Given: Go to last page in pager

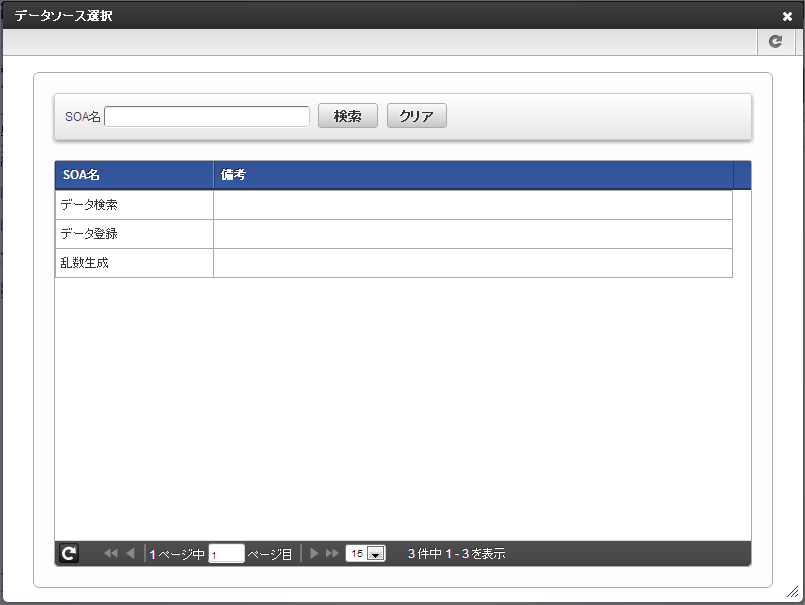Looking at the screenshot, I should [x=332, y=553].
